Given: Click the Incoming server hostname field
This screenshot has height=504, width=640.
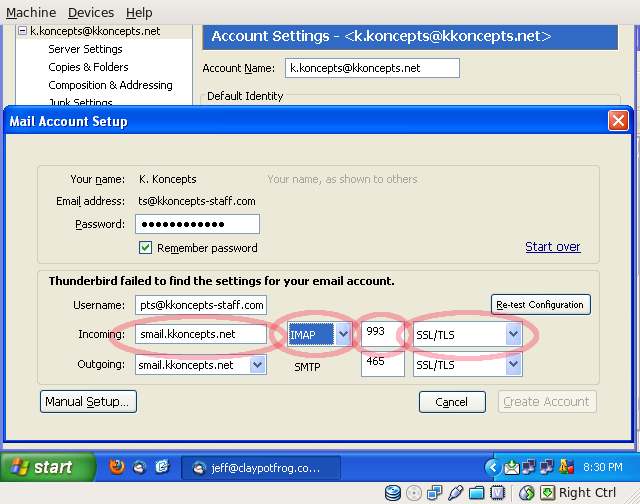Looking at the screenshot, I should pyautogui.click(x=201, y=334).
